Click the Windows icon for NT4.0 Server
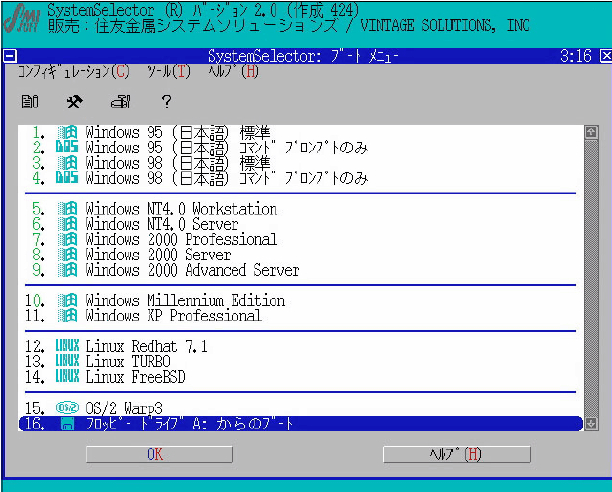Viewport: 612px width, 492px height. pyautogui.click(x=67, y=224)
